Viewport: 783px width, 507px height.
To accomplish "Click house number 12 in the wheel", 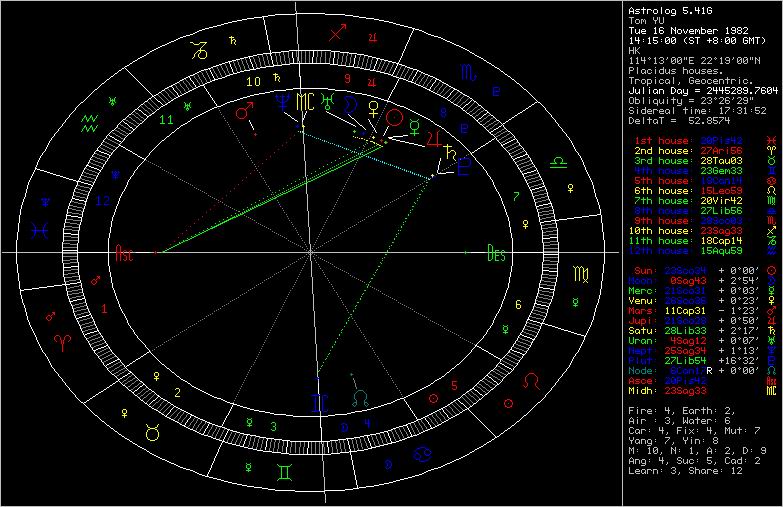I will click(x=102, y=201).
